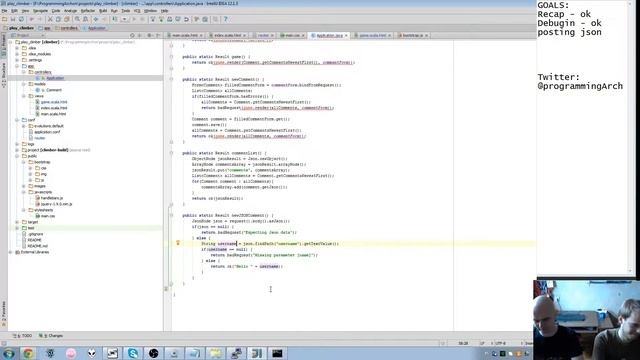Click the VCS revert icon
The image size is (640, 360).
[186, 19]
